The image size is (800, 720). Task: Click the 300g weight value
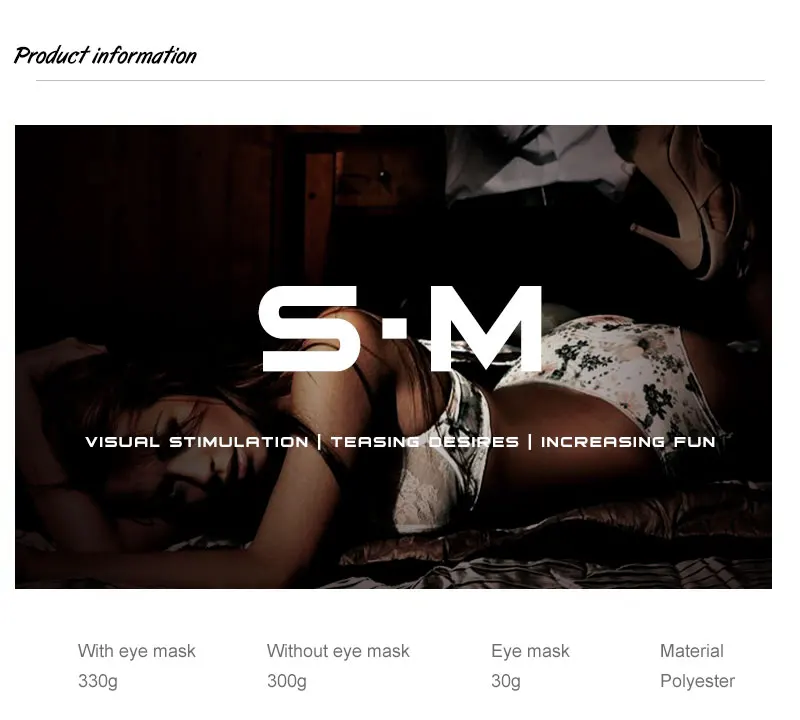(x=287, y=681)
